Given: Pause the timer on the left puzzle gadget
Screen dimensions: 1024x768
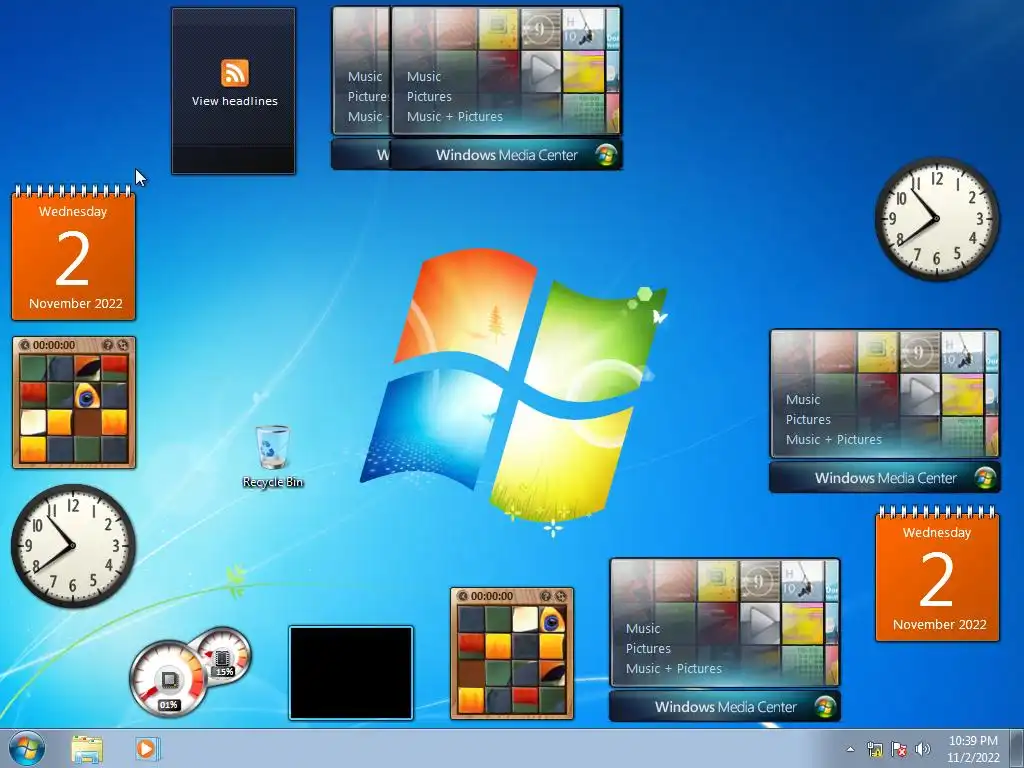Looking at the screenshot, I should point(25,345).
